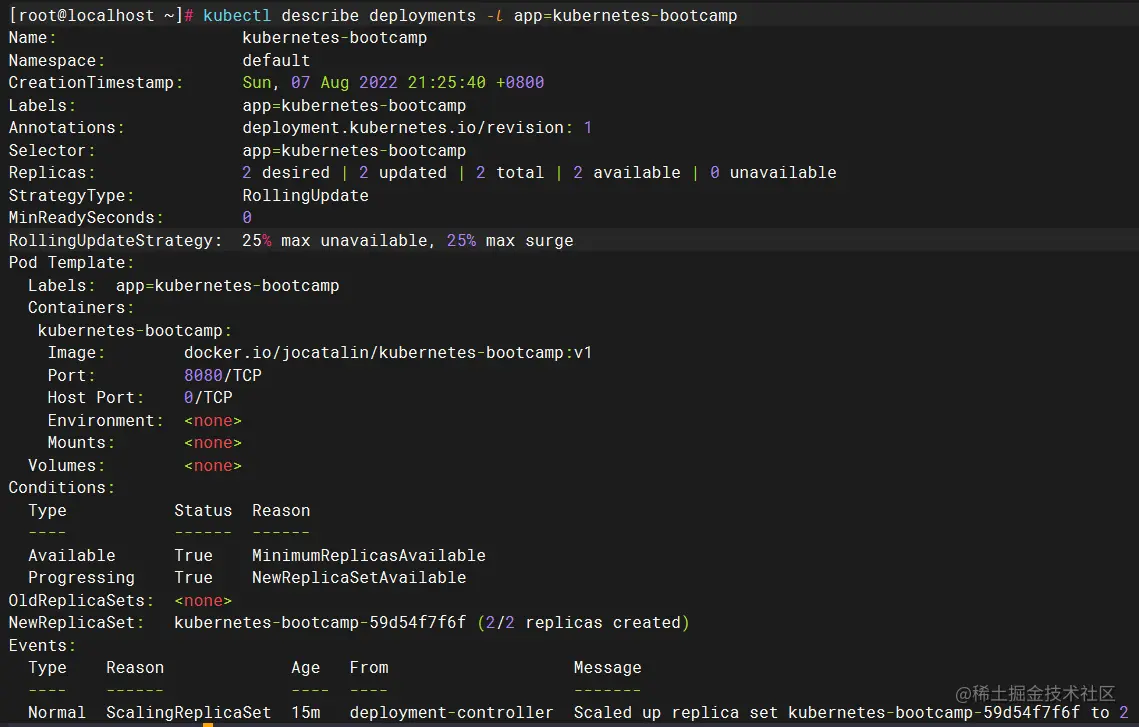Click the Host Port value 0/TCP
Image resolution: width=1139 pixels, height=727 pixels.
click(208, 398)
